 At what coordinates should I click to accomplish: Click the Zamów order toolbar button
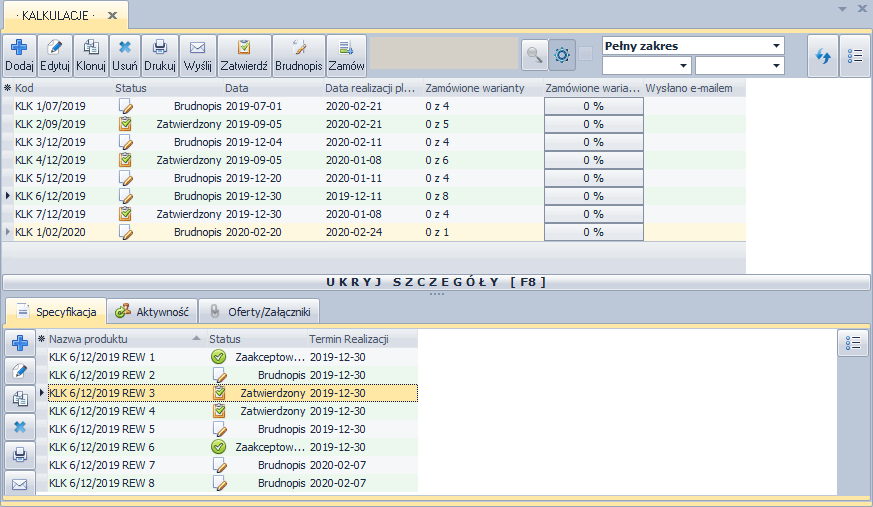pos(346,56)
